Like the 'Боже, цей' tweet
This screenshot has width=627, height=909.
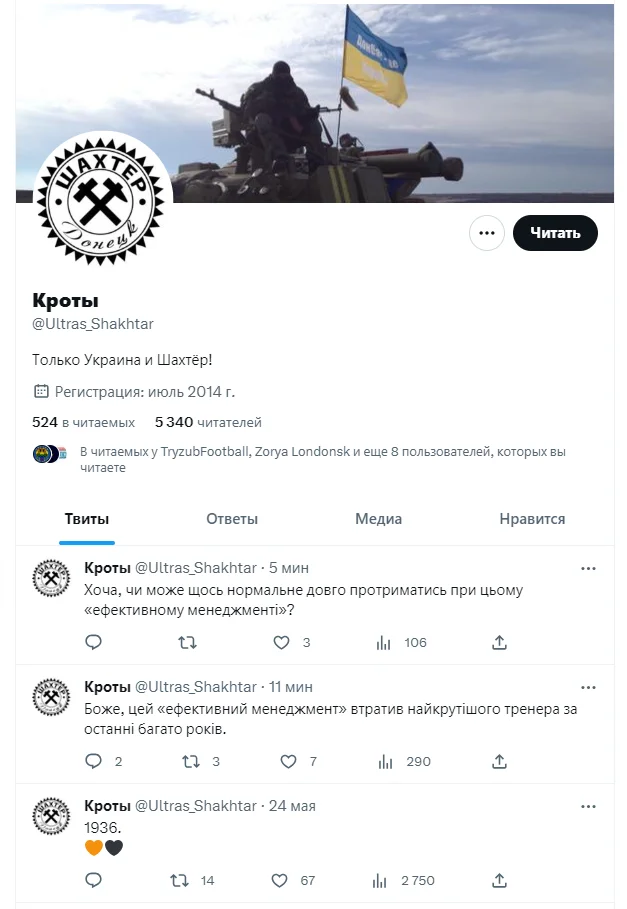coord(289,762)
